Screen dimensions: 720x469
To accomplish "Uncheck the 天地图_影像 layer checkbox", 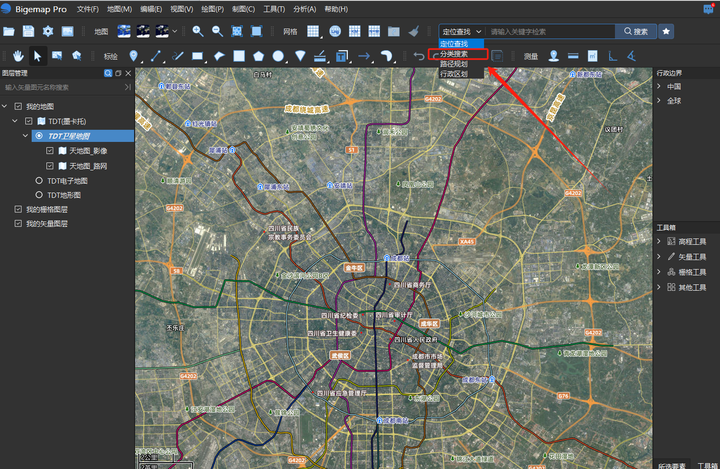I will pyautogui.click(x=50, y=151).
